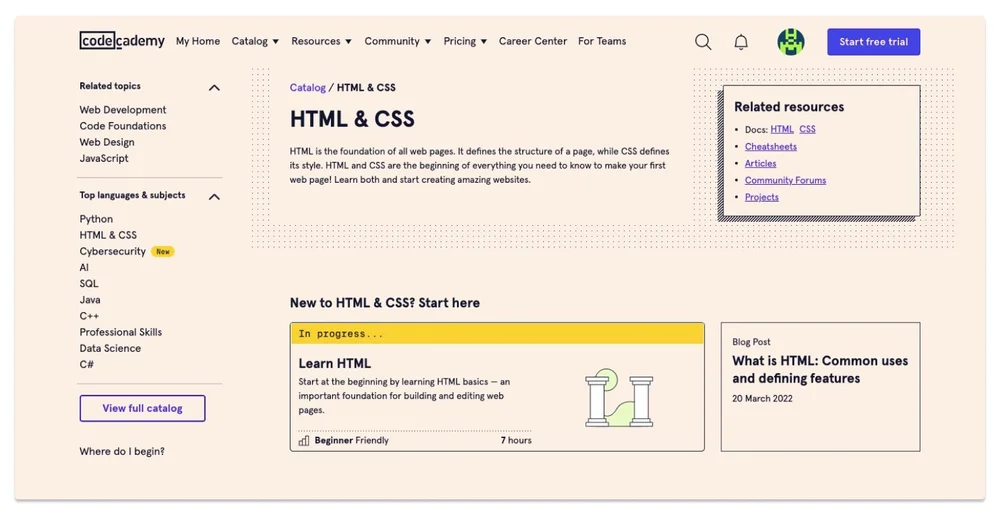Viewport: 1000px width, 515px height.
Task: Open Career Center page
Action: [x=533, y=41]
